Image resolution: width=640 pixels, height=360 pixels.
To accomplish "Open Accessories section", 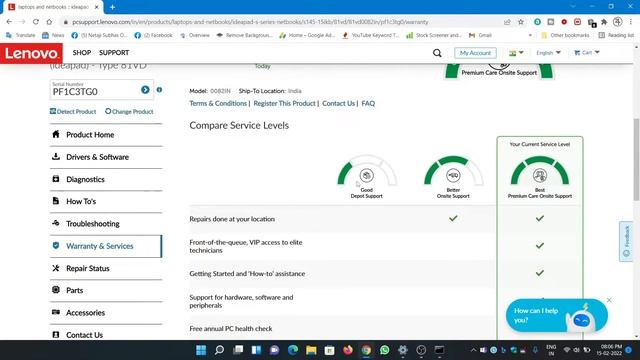I will [x=106, y=313].
